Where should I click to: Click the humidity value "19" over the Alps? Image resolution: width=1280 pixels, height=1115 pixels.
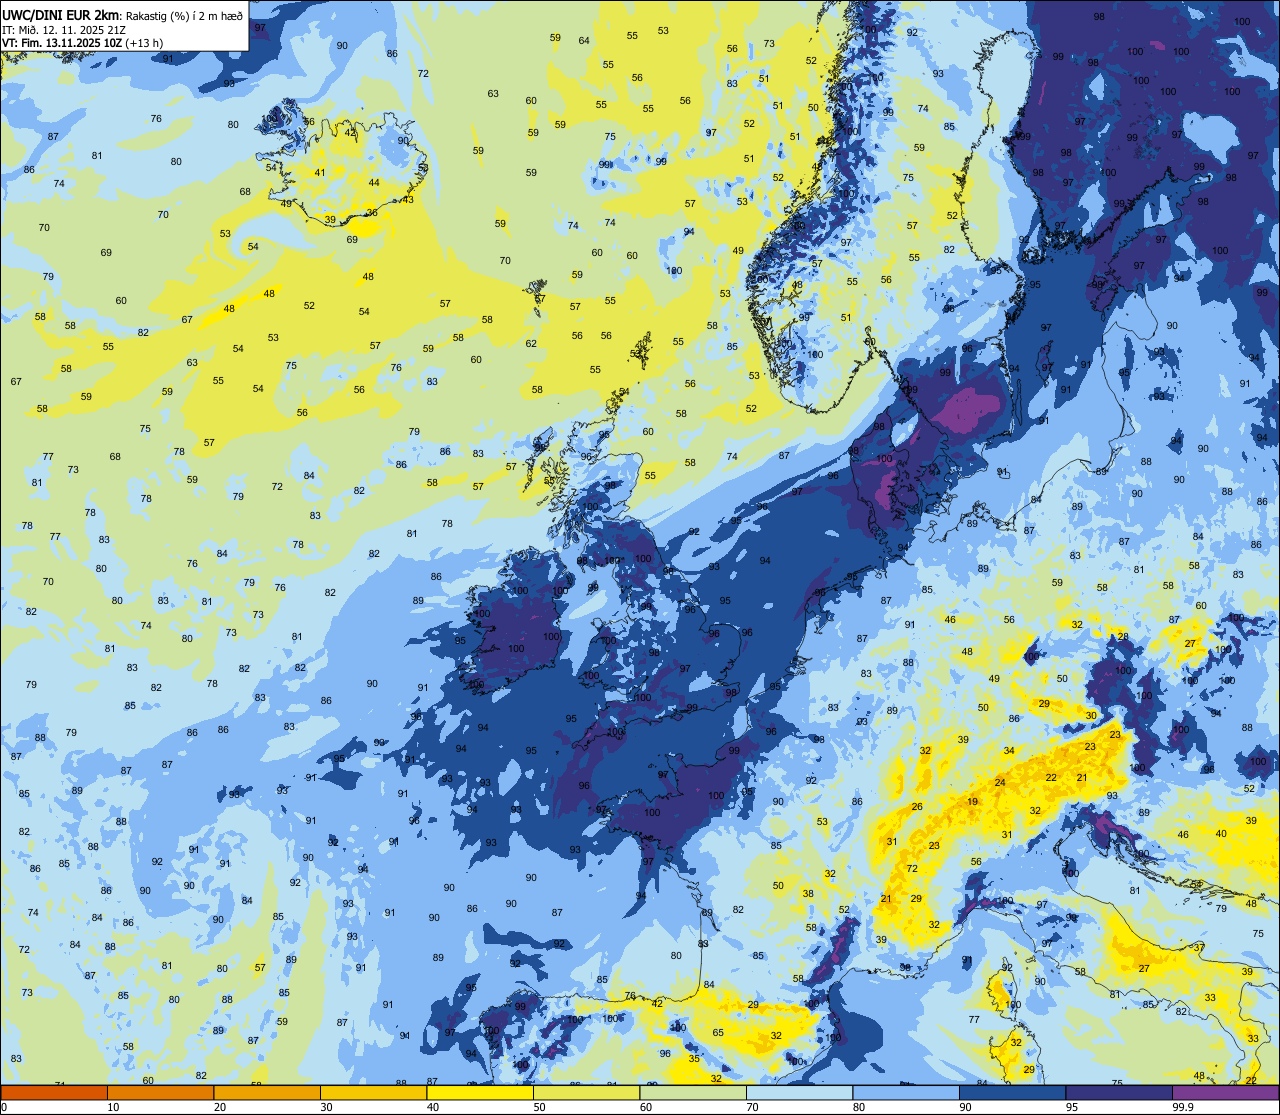tap(972, 802)
